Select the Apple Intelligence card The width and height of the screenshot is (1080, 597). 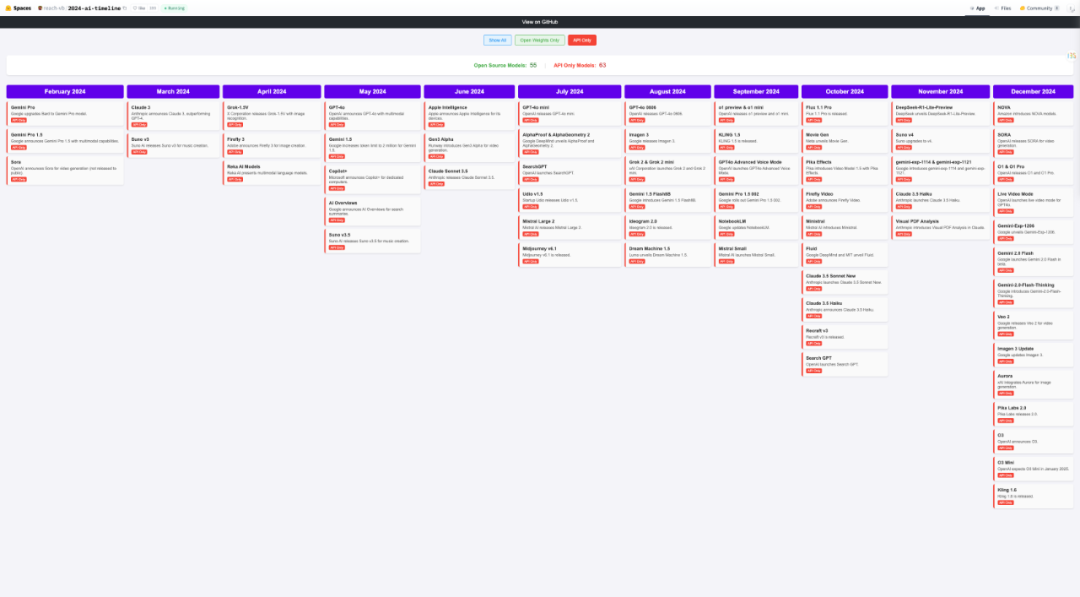click(470, 116)
